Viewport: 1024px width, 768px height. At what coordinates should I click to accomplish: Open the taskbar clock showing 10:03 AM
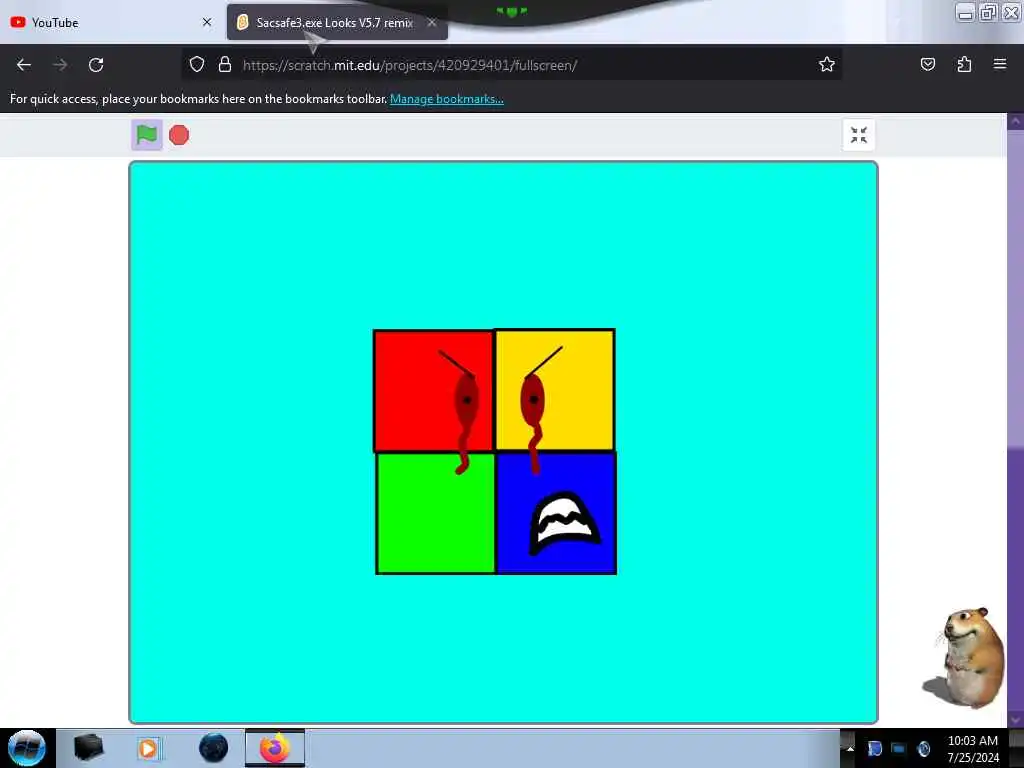click(973, 749)
